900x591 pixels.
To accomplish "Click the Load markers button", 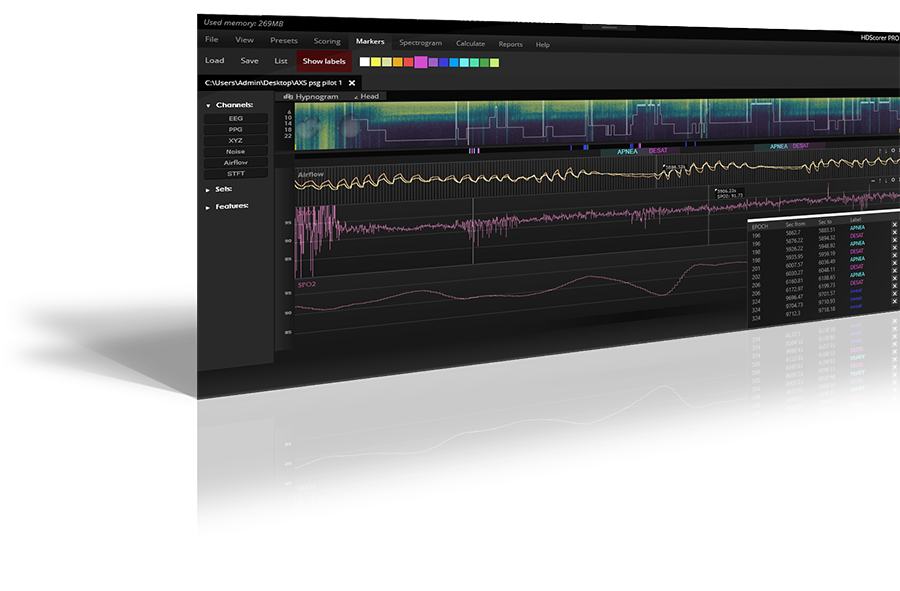I will tap(214, 61).
